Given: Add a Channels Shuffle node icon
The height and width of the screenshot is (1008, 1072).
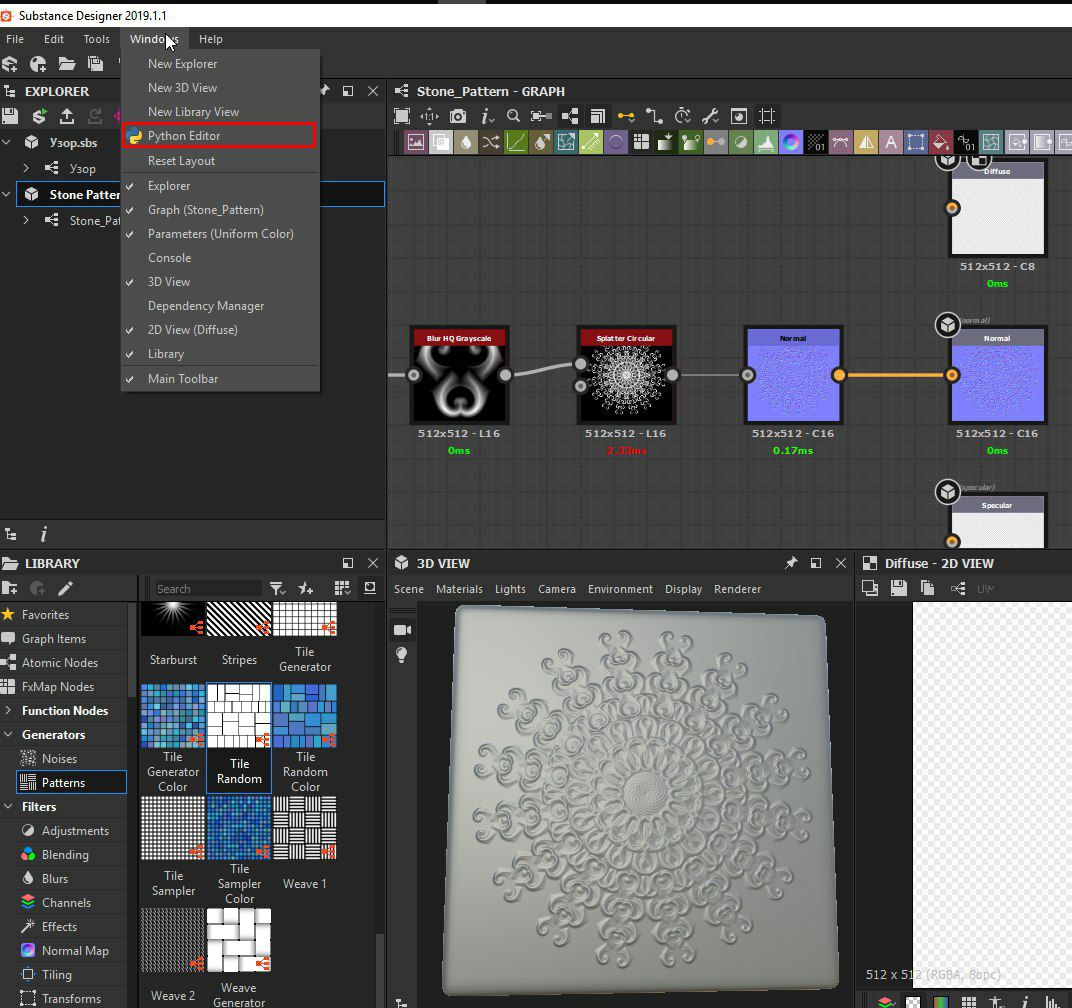Looking at the screenshot, I should pos(491,142).
